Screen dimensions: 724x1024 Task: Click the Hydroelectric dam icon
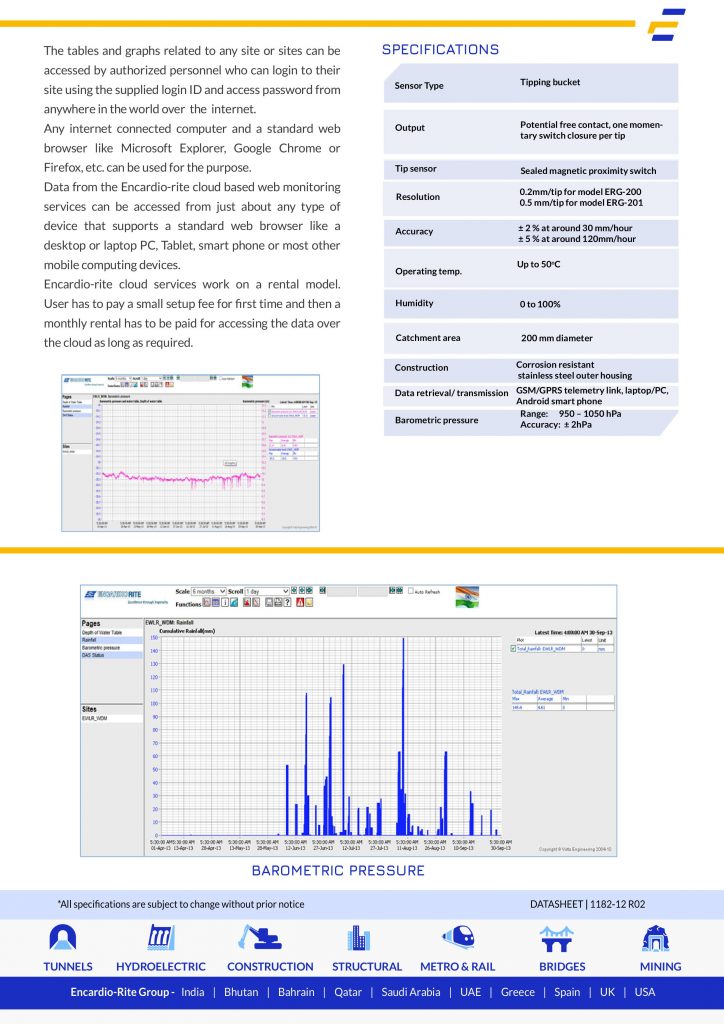tap(161, 936)
